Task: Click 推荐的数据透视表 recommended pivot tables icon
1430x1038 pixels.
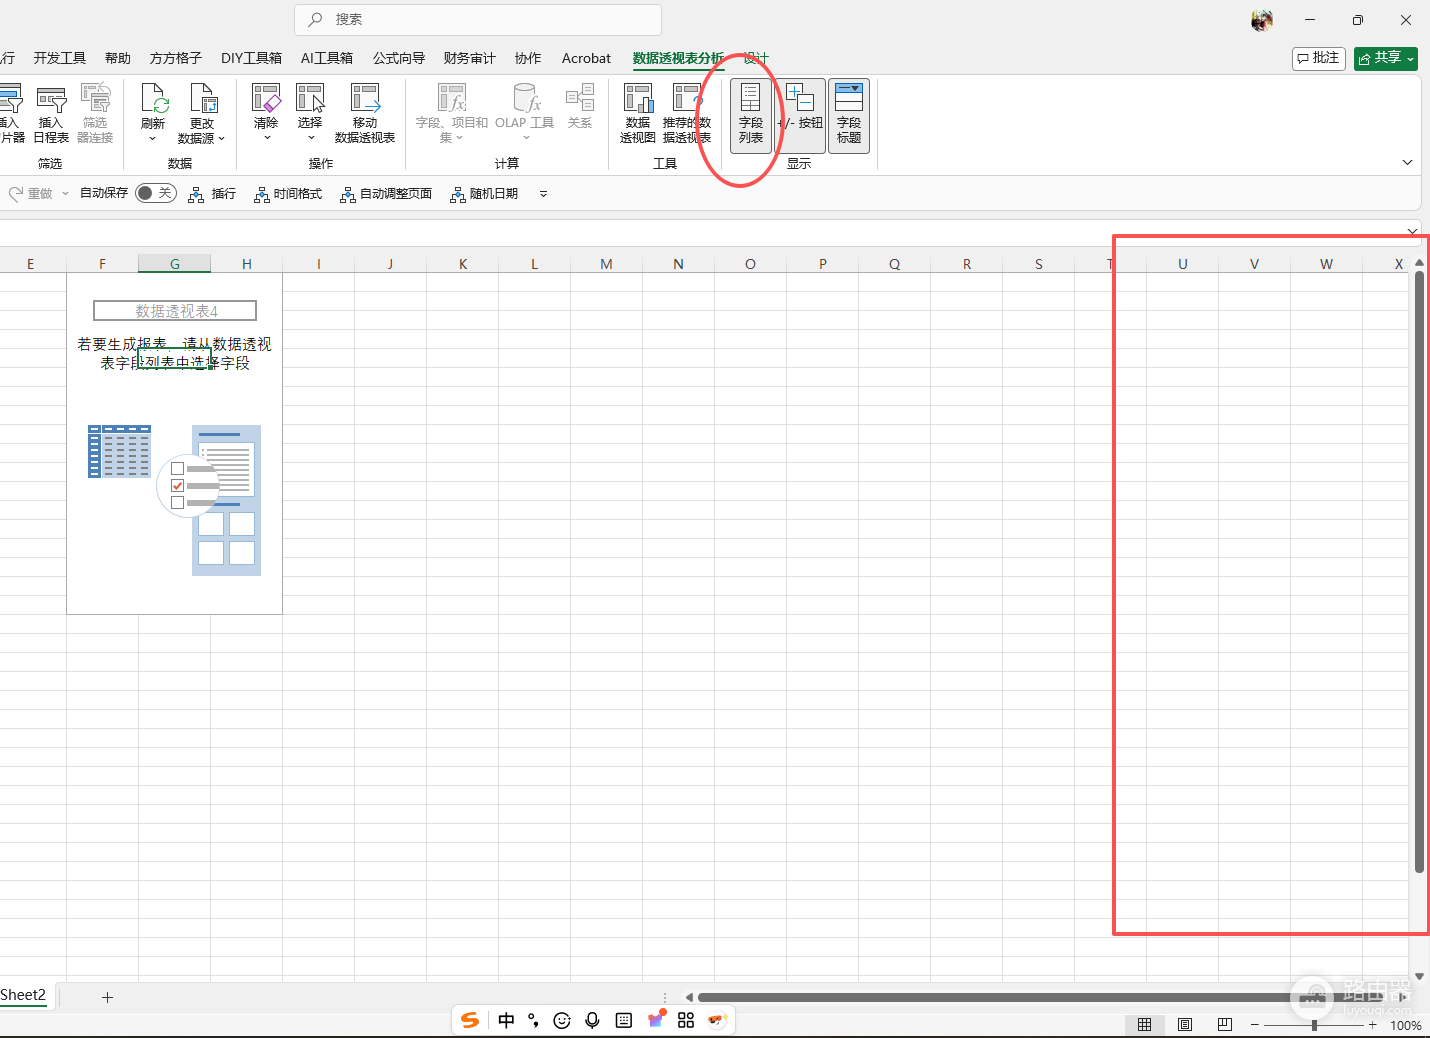Action: pos(687,114)
